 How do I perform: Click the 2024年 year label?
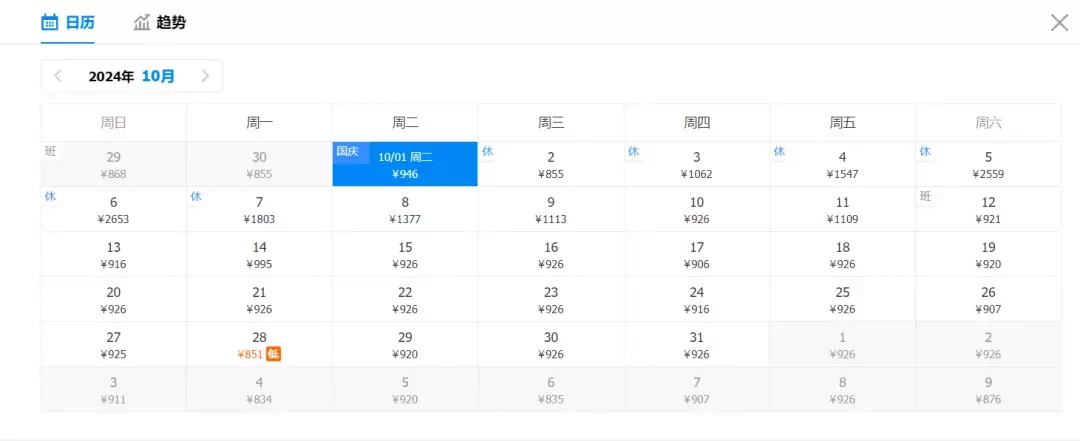[x=111, y=76]
